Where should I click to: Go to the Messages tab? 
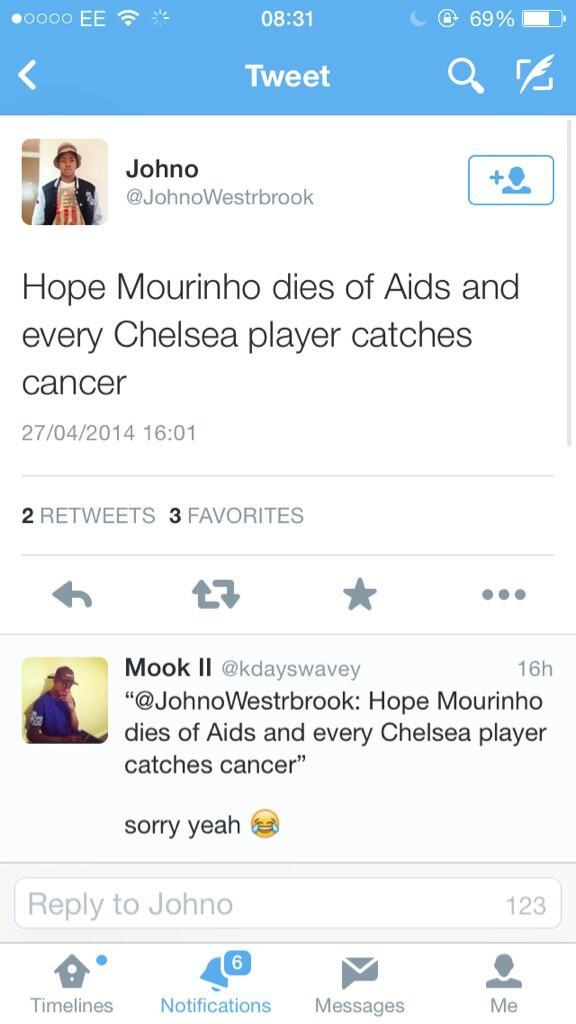(x=360, y=985)
